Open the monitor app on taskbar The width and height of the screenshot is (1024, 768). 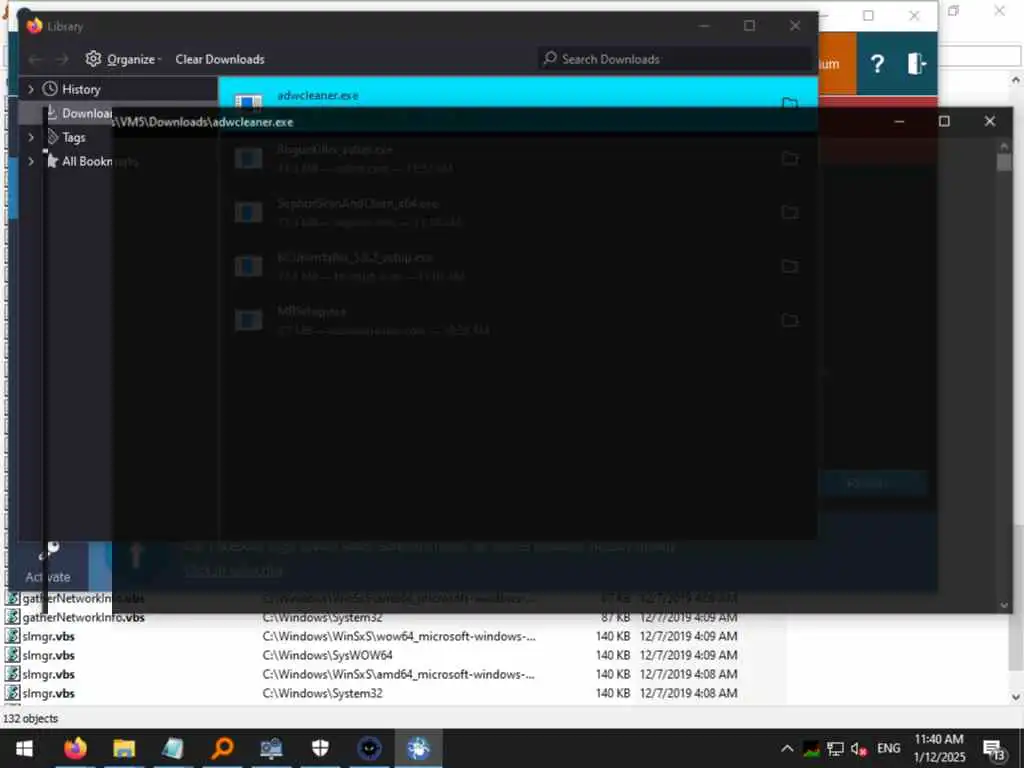pos(270,748)
